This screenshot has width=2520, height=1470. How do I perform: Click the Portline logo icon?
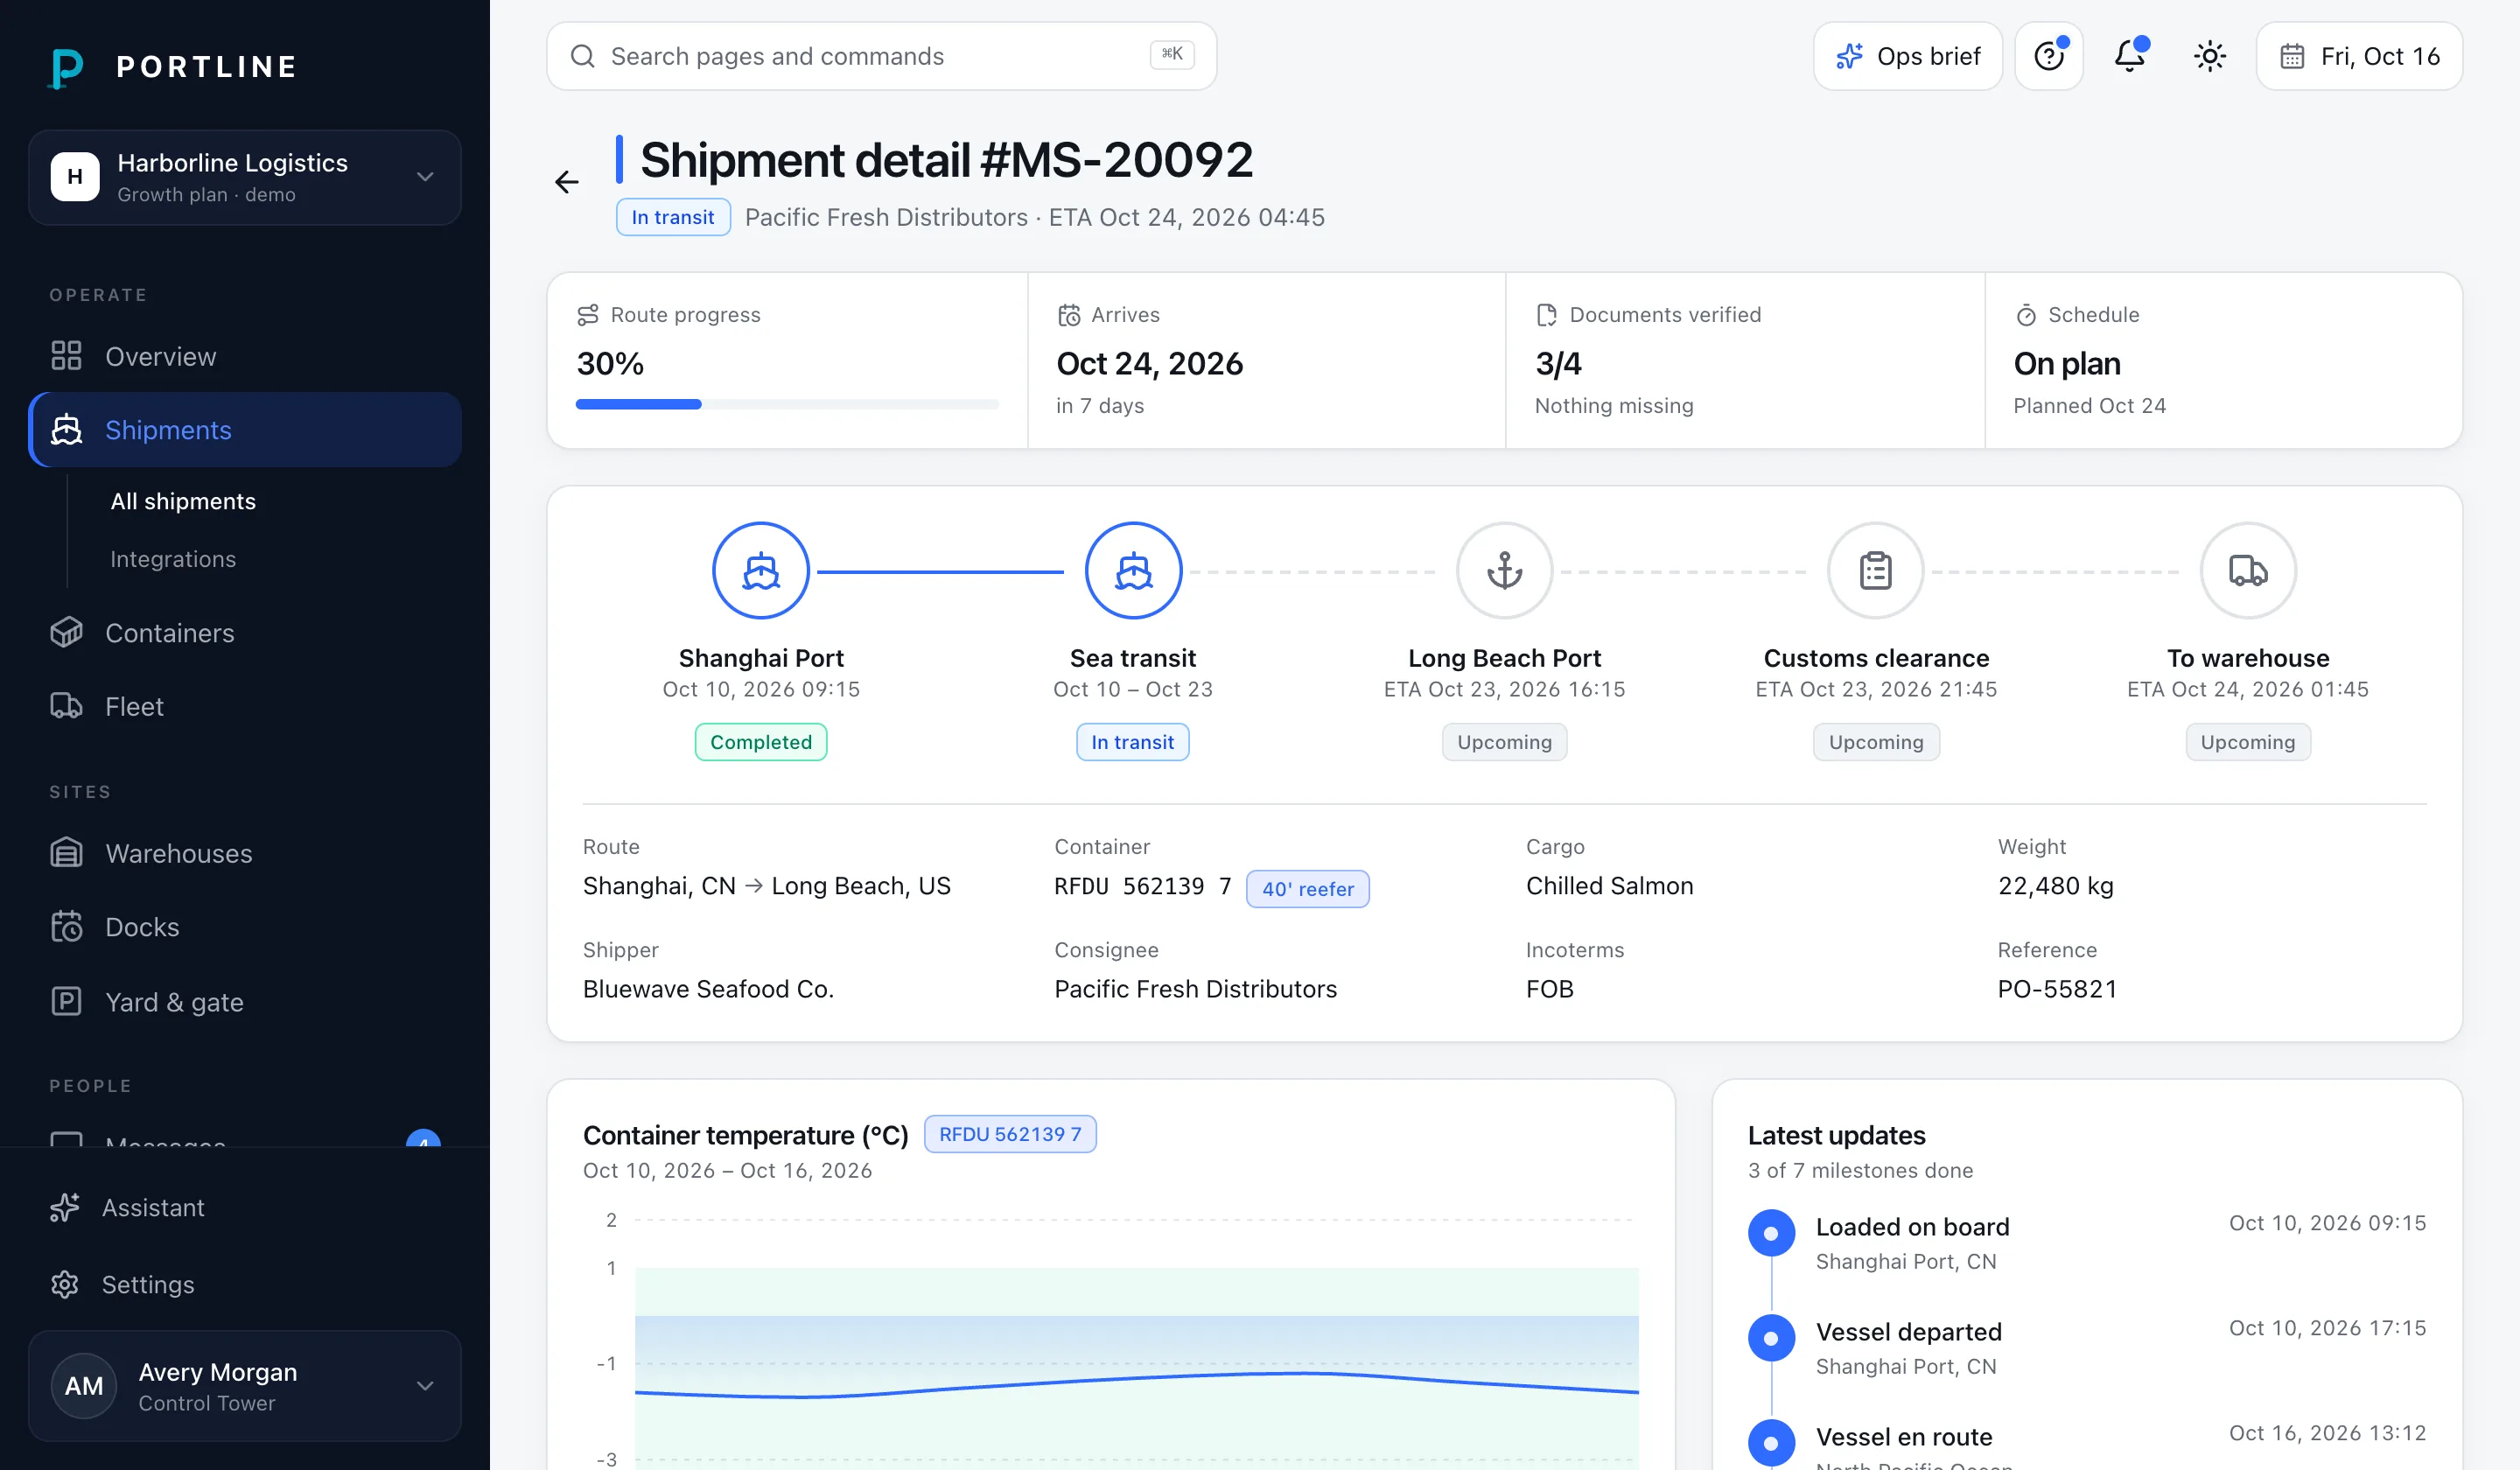pos(66,67)
